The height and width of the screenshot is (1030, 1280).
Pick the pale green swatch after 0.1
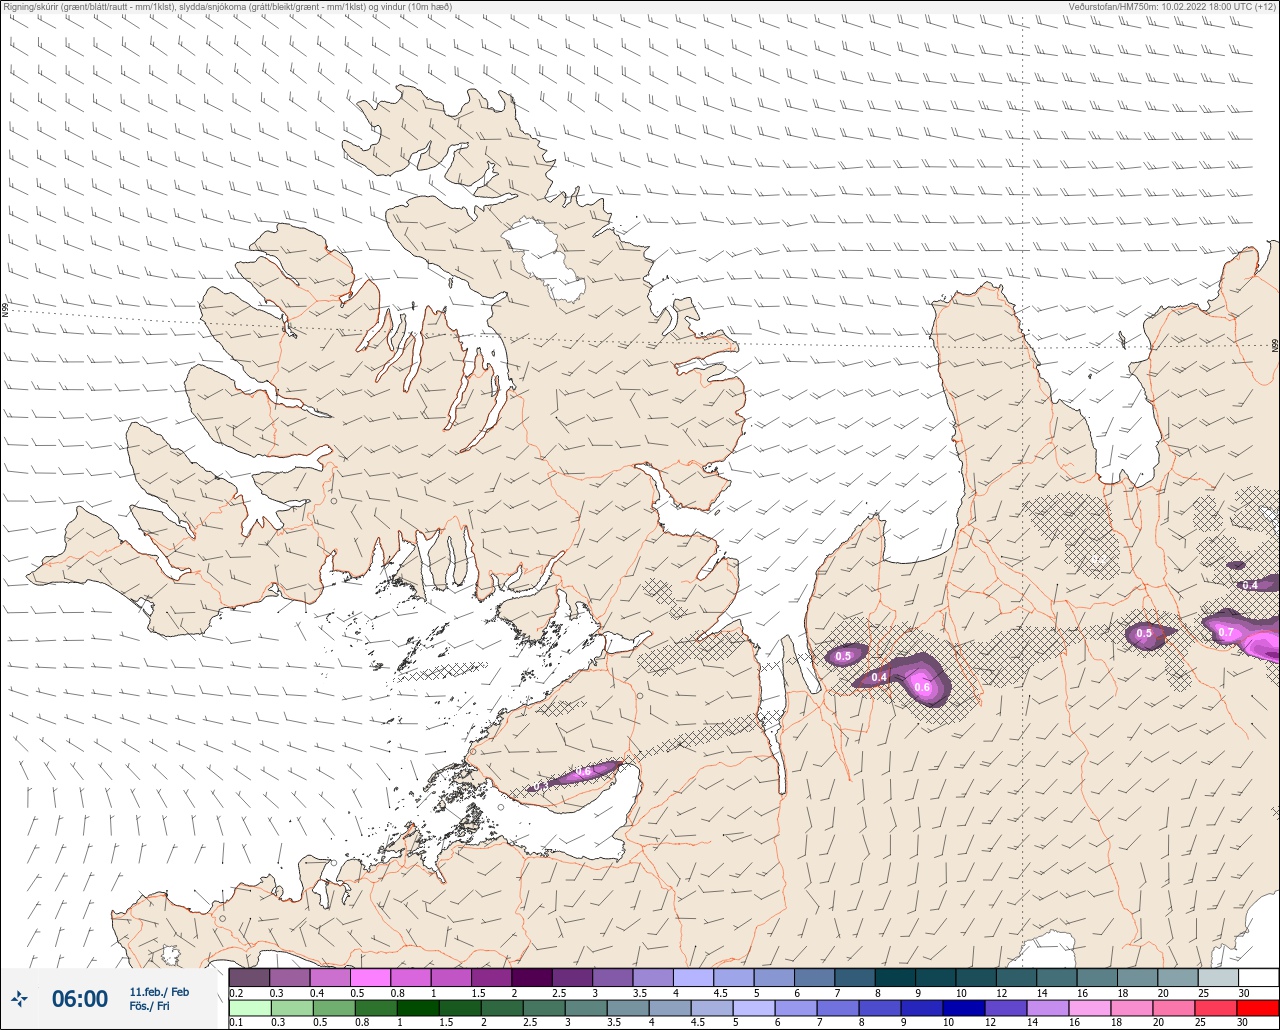click(x=249, y=1007)
